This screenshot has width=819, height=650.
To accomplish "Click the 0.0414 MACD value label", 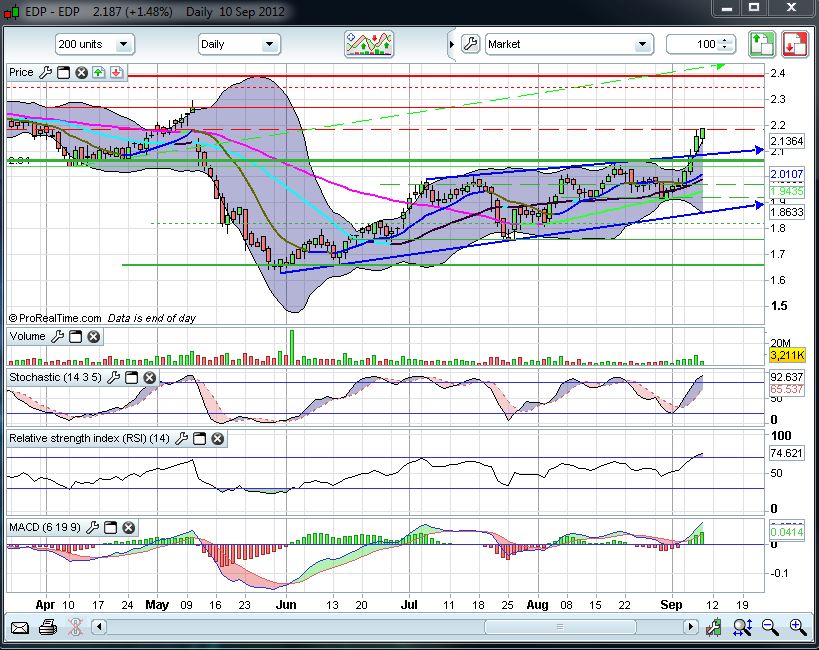I will (x=787, y=532).
